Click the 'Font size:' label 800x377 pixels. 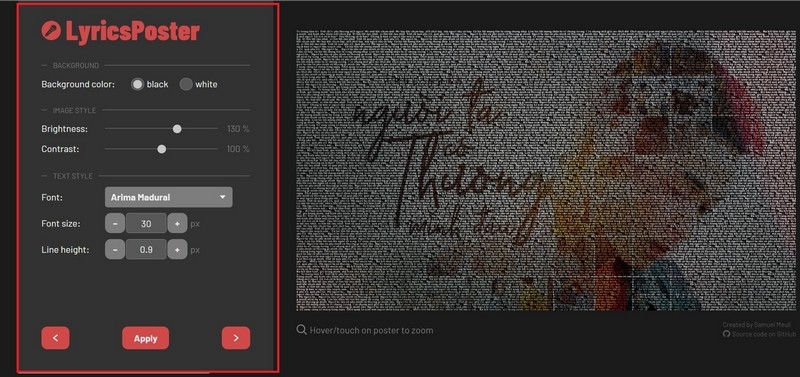[x=61, y=223]
